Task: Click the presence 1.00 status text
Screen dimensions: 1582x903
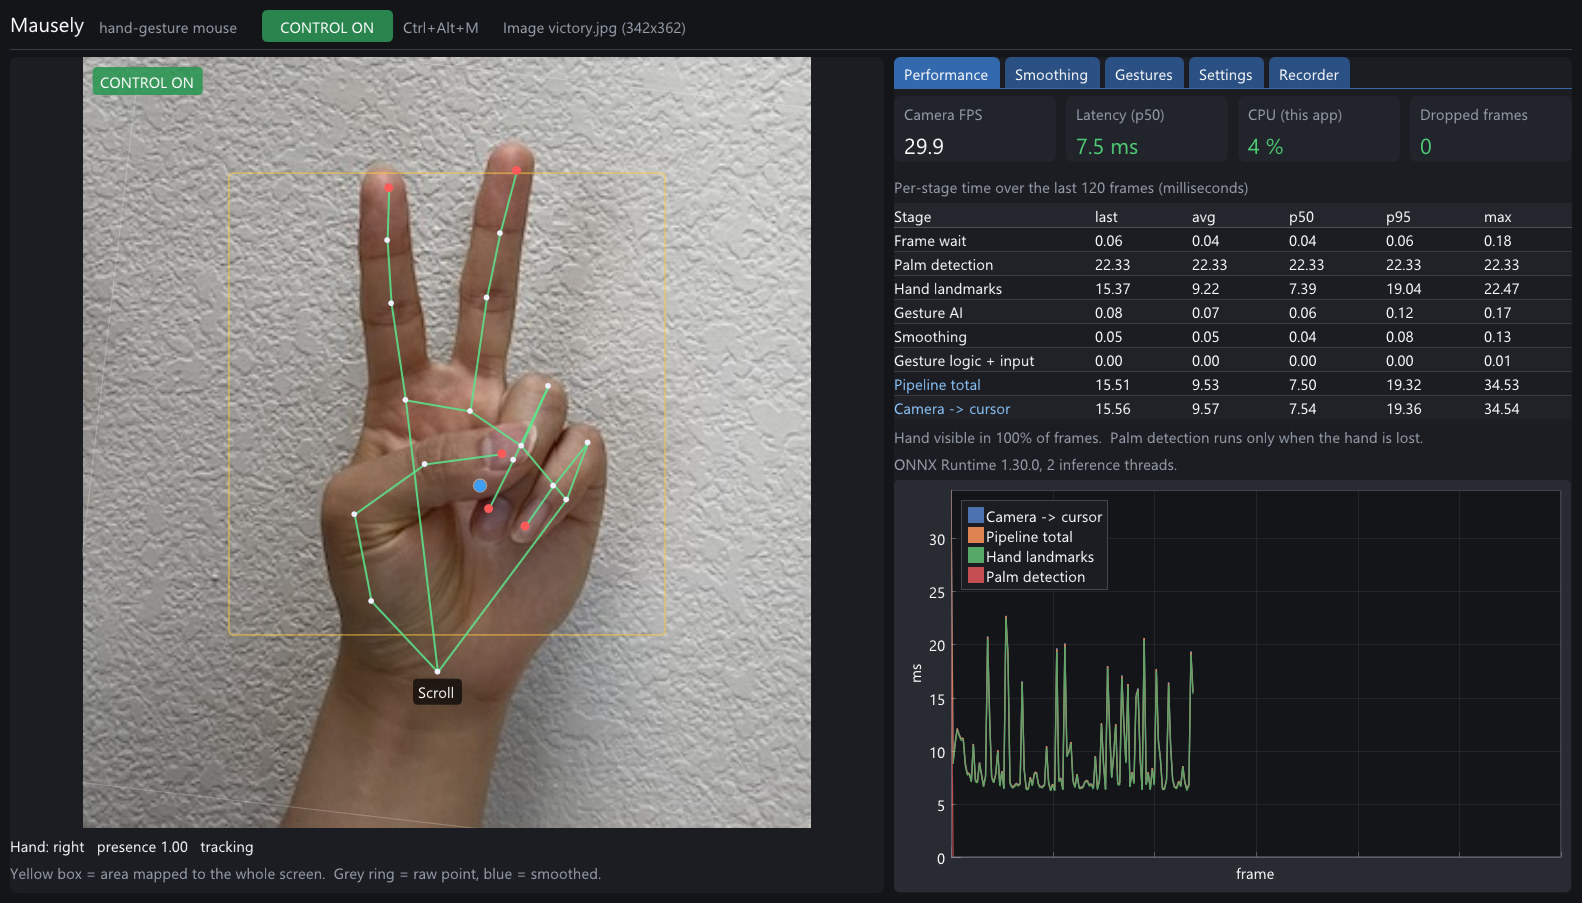Action: coord(142,847)
